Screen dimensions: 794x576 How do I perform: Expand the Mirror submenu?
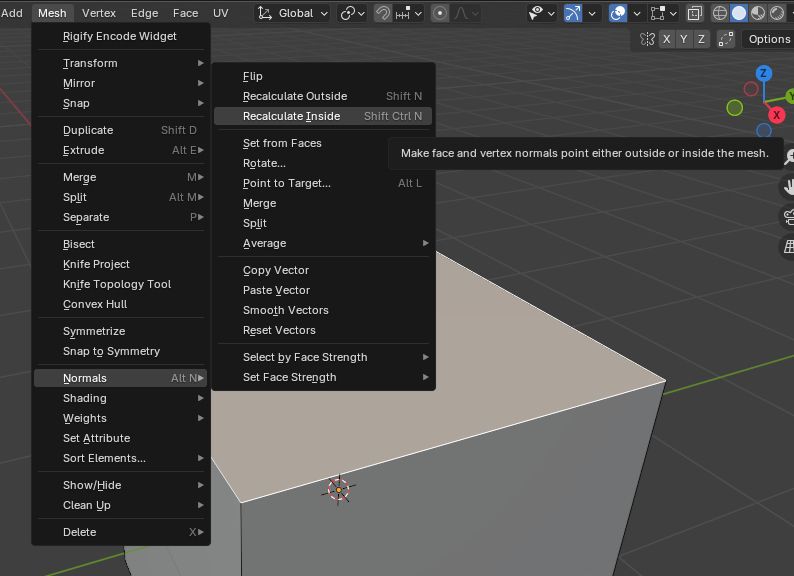pos(121,83)
